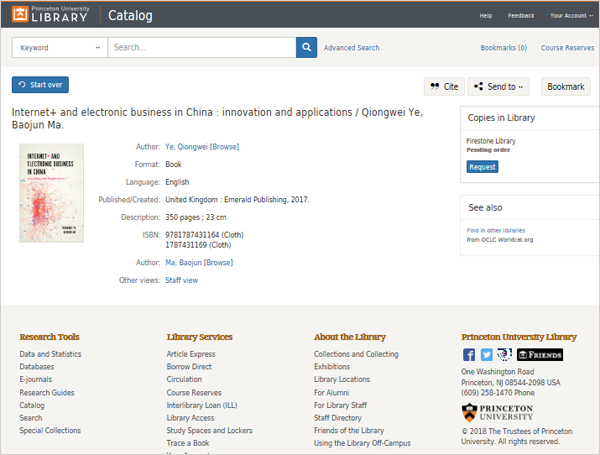Viewport: 600px width, 455px height.
Task: Open Library Access link
Action: click(x=190, y=418)
